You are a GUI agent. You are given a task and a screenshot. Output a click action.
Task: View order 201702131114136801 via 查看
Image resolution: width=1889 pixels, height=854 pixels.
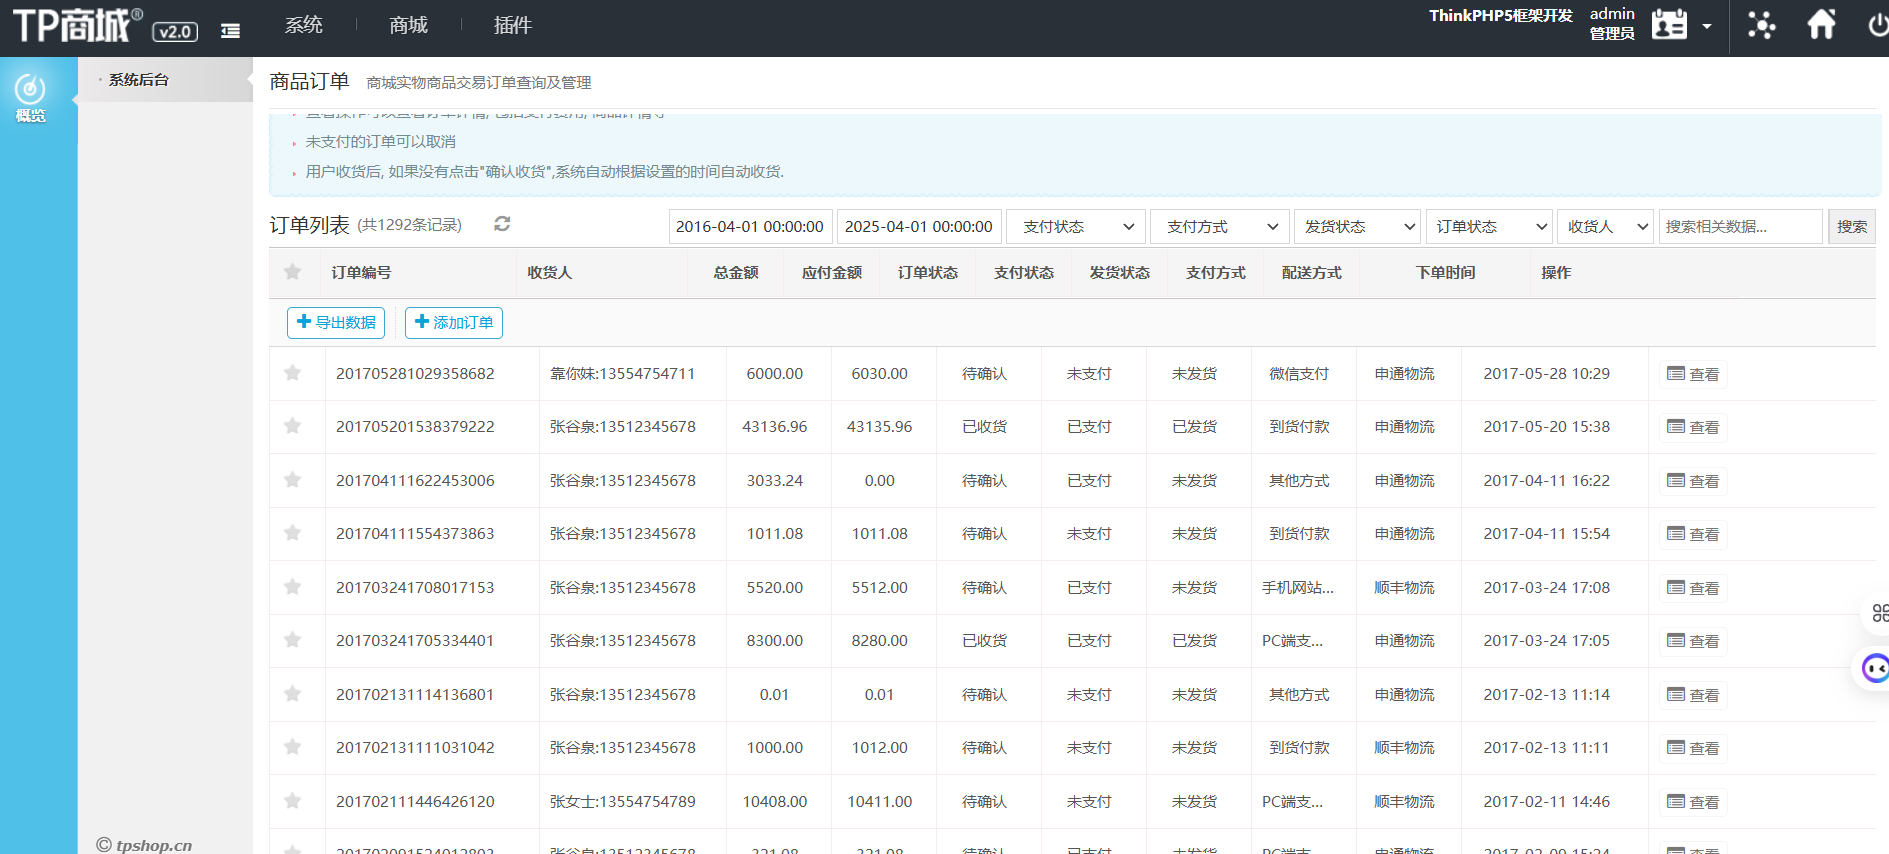click(x=1693, y=695)
